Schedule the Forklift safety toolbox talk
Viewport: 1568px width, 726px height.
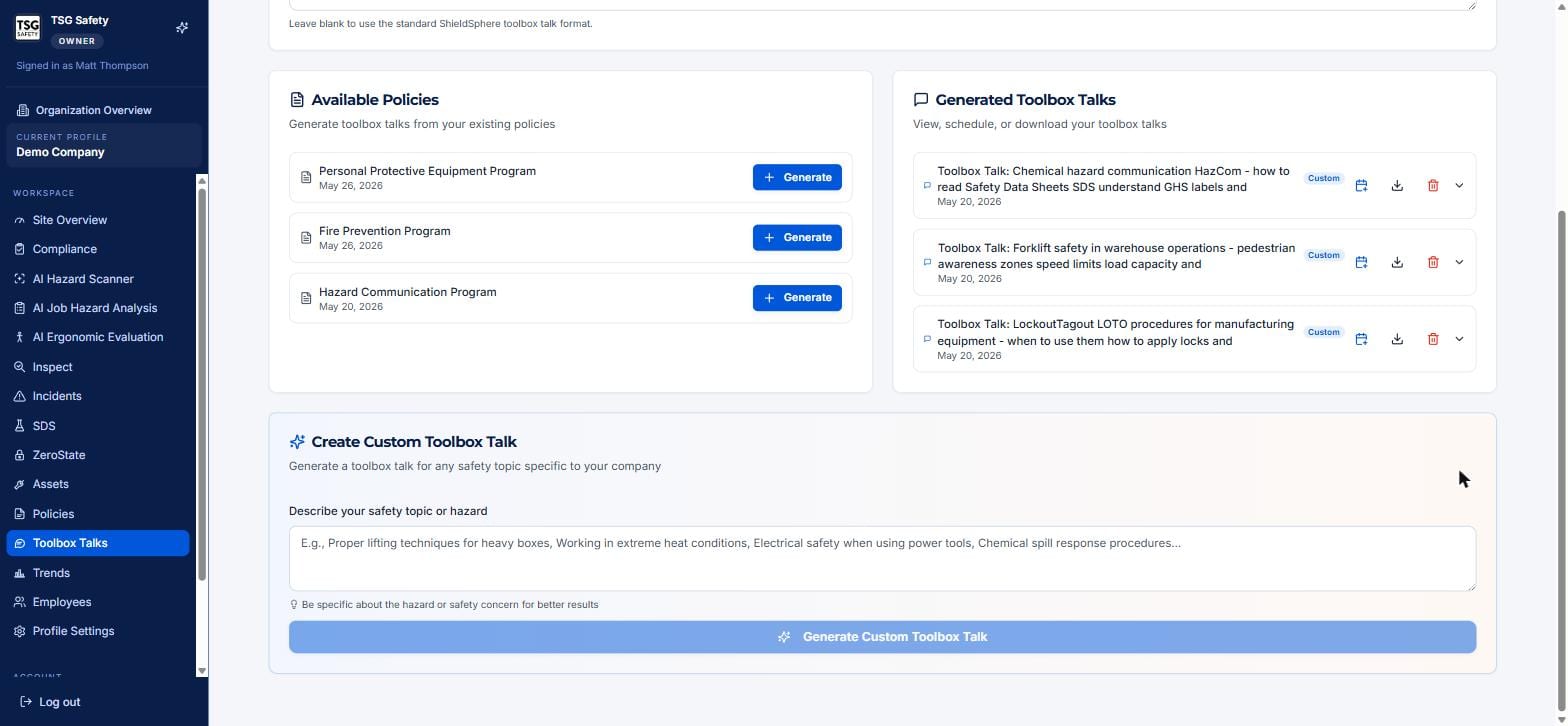click(x=1361, y=263)
